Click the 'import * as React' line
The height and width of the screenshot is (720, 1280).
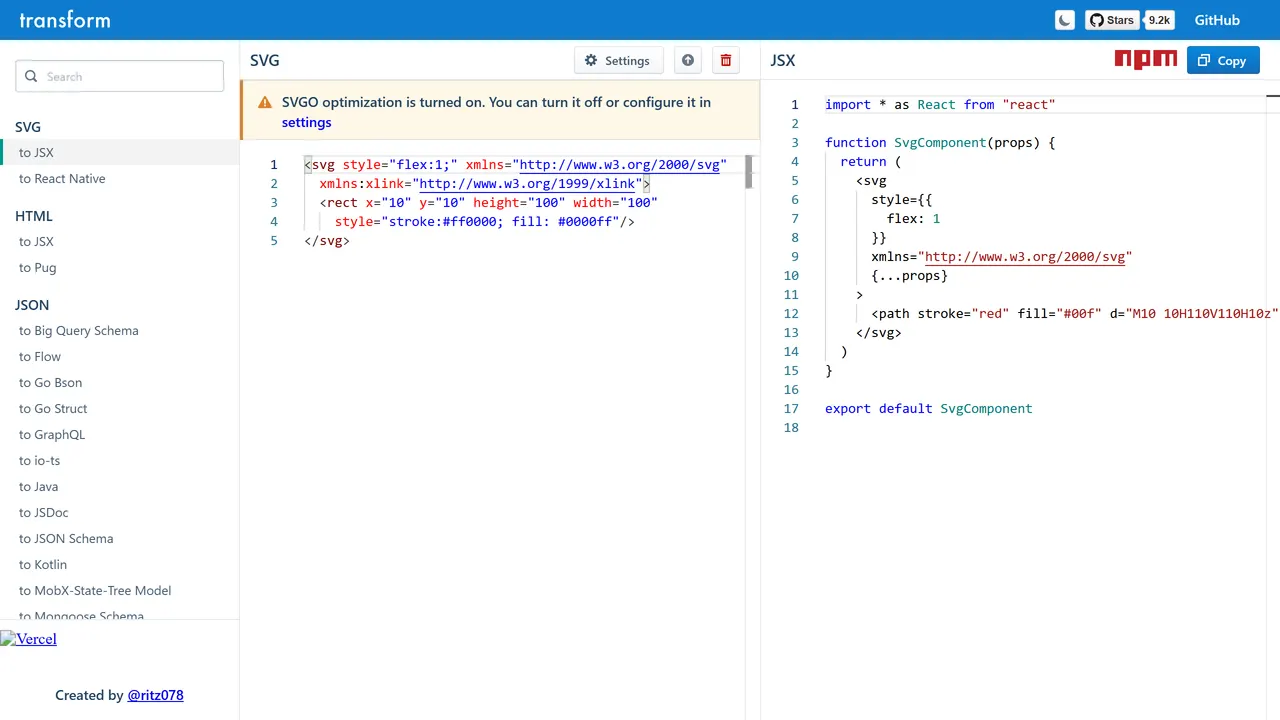[940, 104]
